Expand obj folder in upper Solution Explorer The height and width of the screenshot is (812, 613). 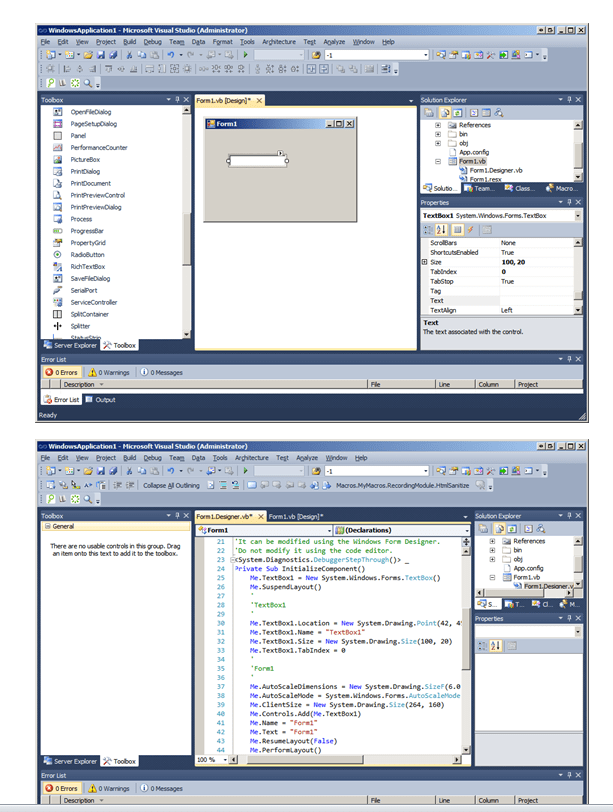[438, 143]
